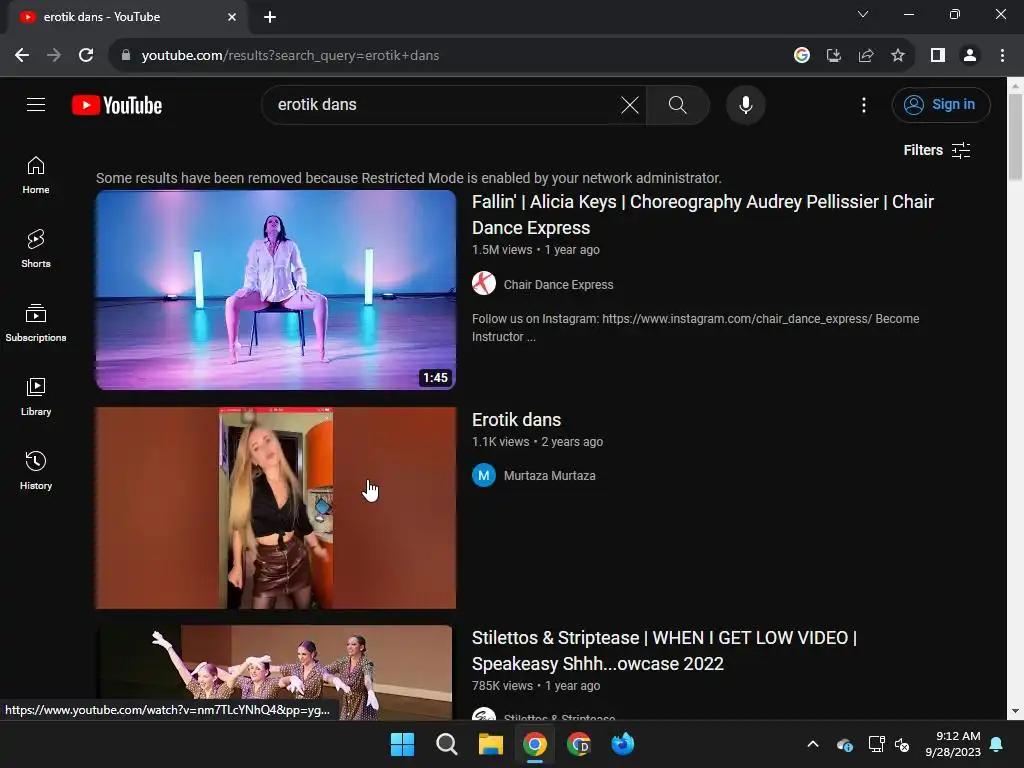
Task: Click the active Chrome taskbar icon
Action: click(x=535, y=744)
